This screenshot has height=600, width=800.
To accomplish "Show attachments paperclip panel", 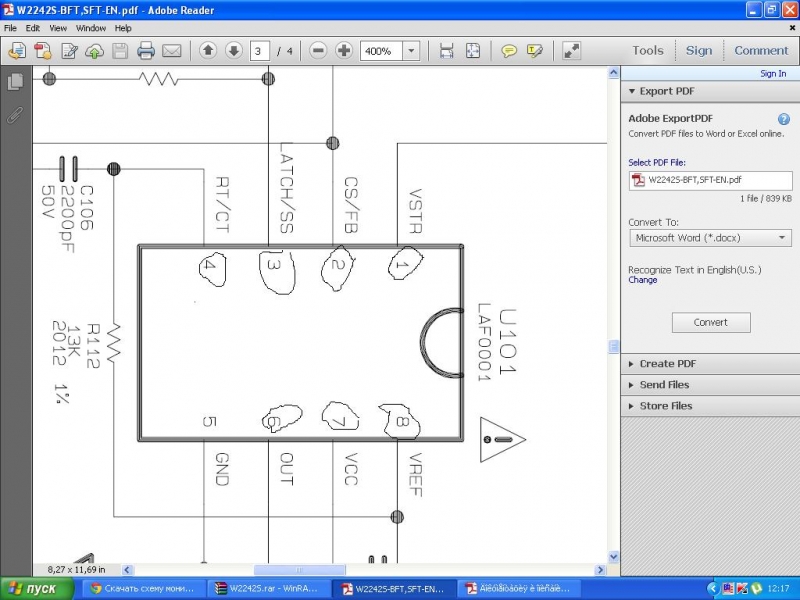I will (15, 115).
